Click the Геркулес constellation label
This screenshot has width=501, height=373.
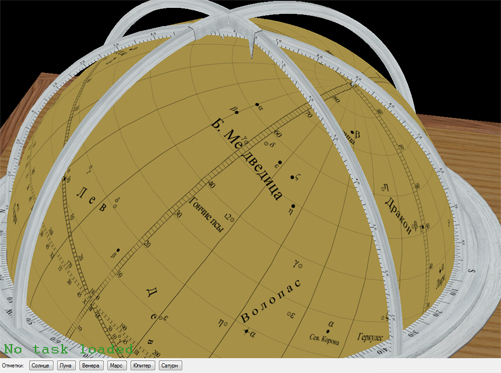click(x=370, y=337)
